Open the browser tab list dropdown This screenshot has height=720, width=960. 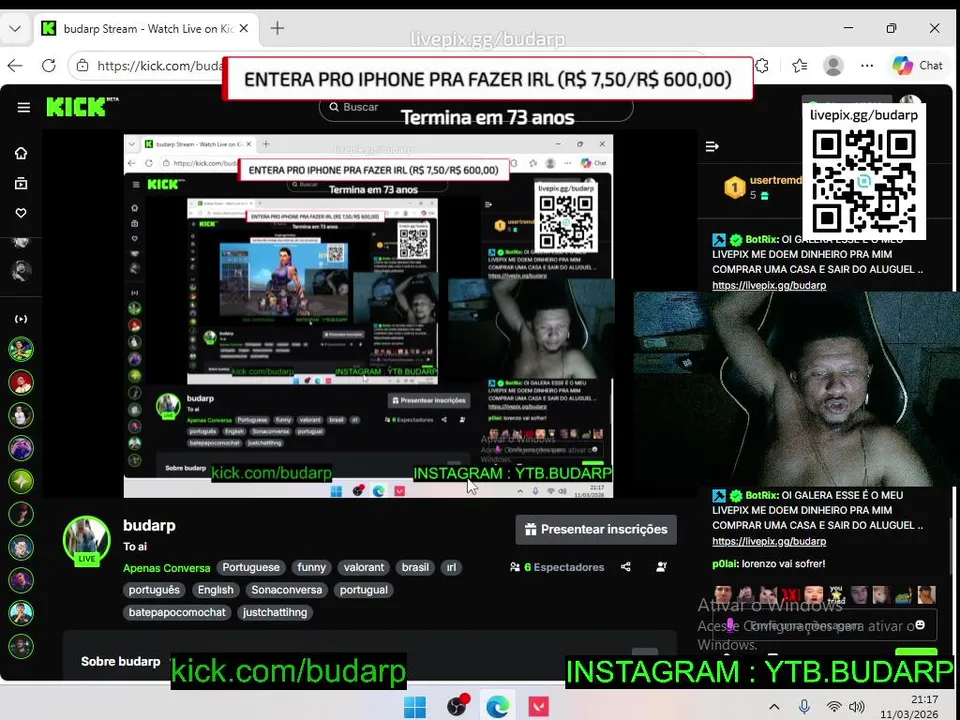pos(15,29)
